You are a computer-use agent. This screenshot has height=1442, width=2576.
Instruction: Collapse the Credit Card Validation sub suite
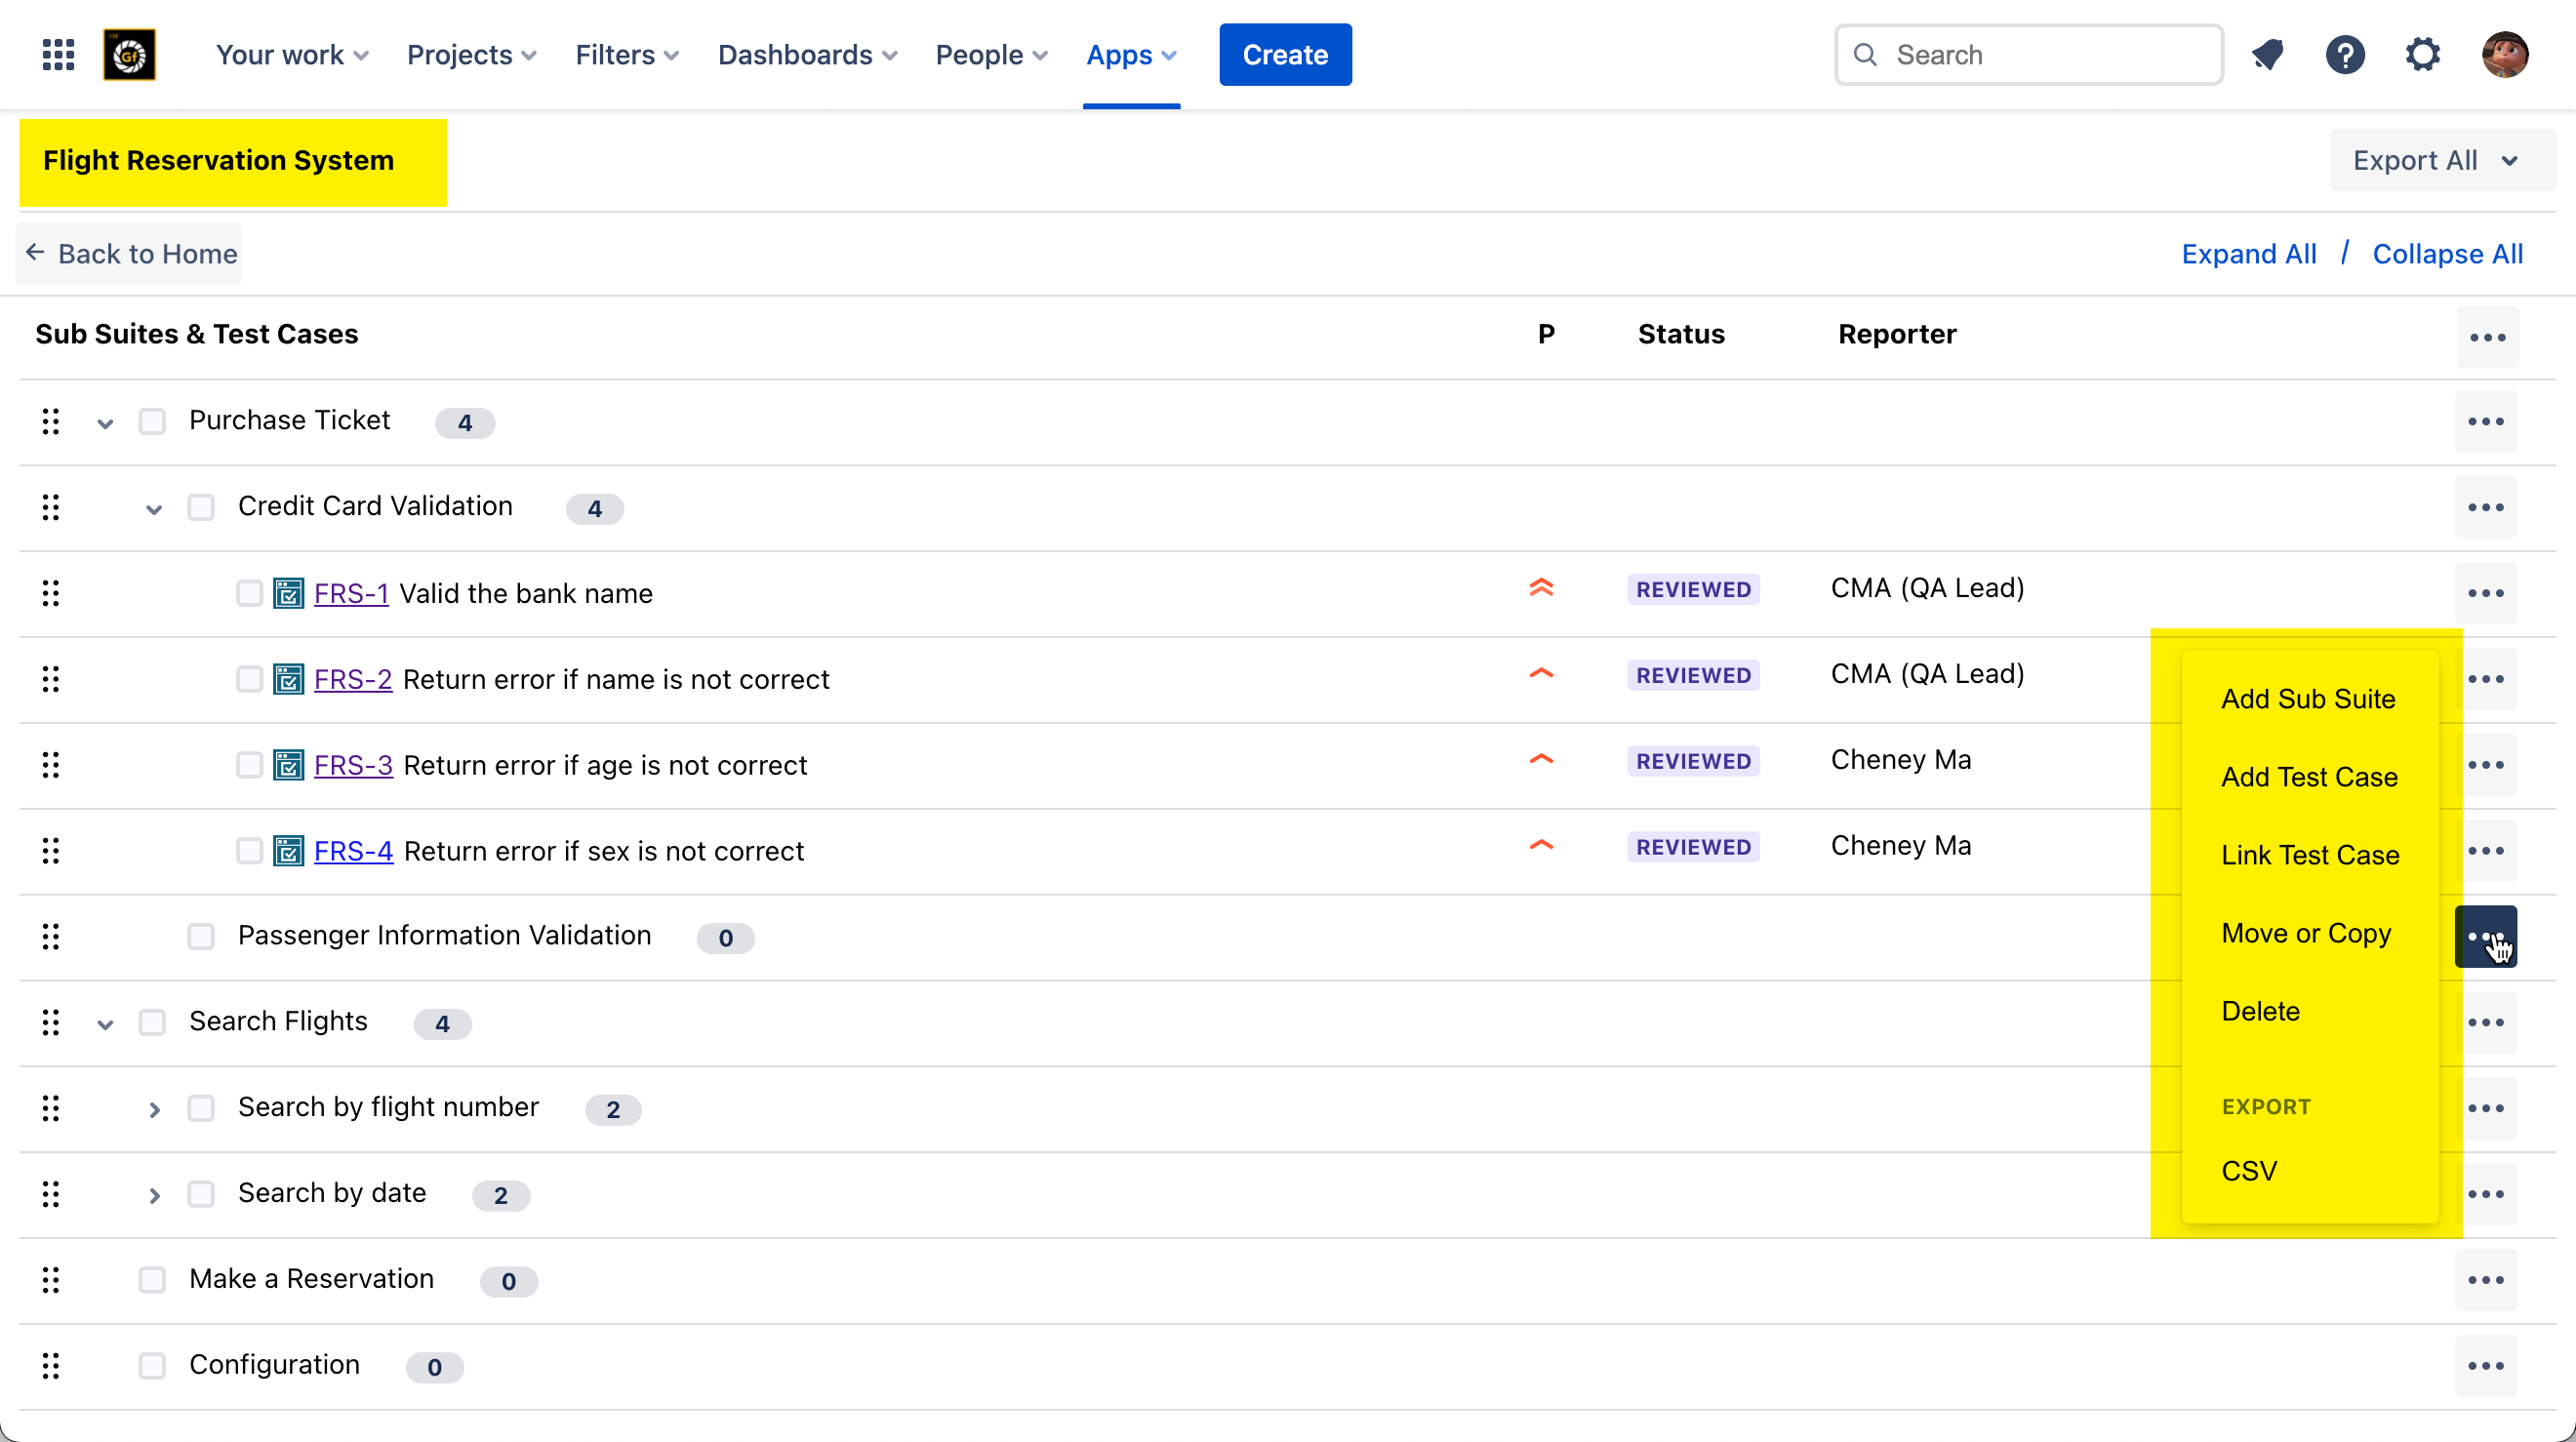(x=154, y=509)
